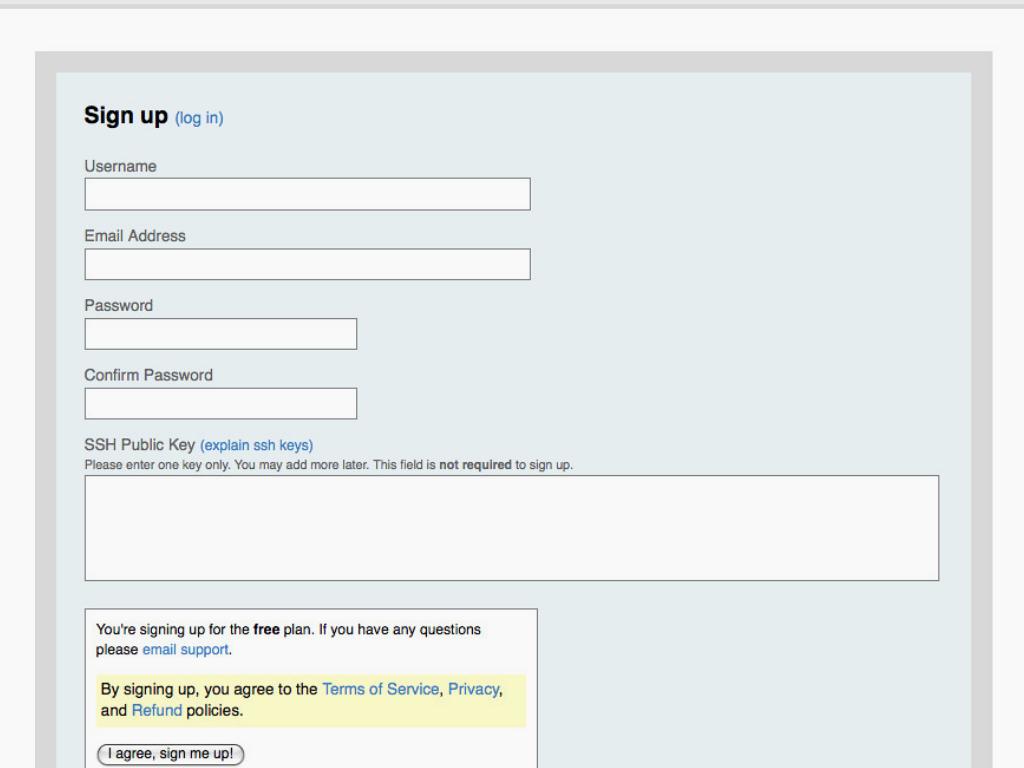
Task: Open the explain ssh keys link
Action: coord(257,446)
